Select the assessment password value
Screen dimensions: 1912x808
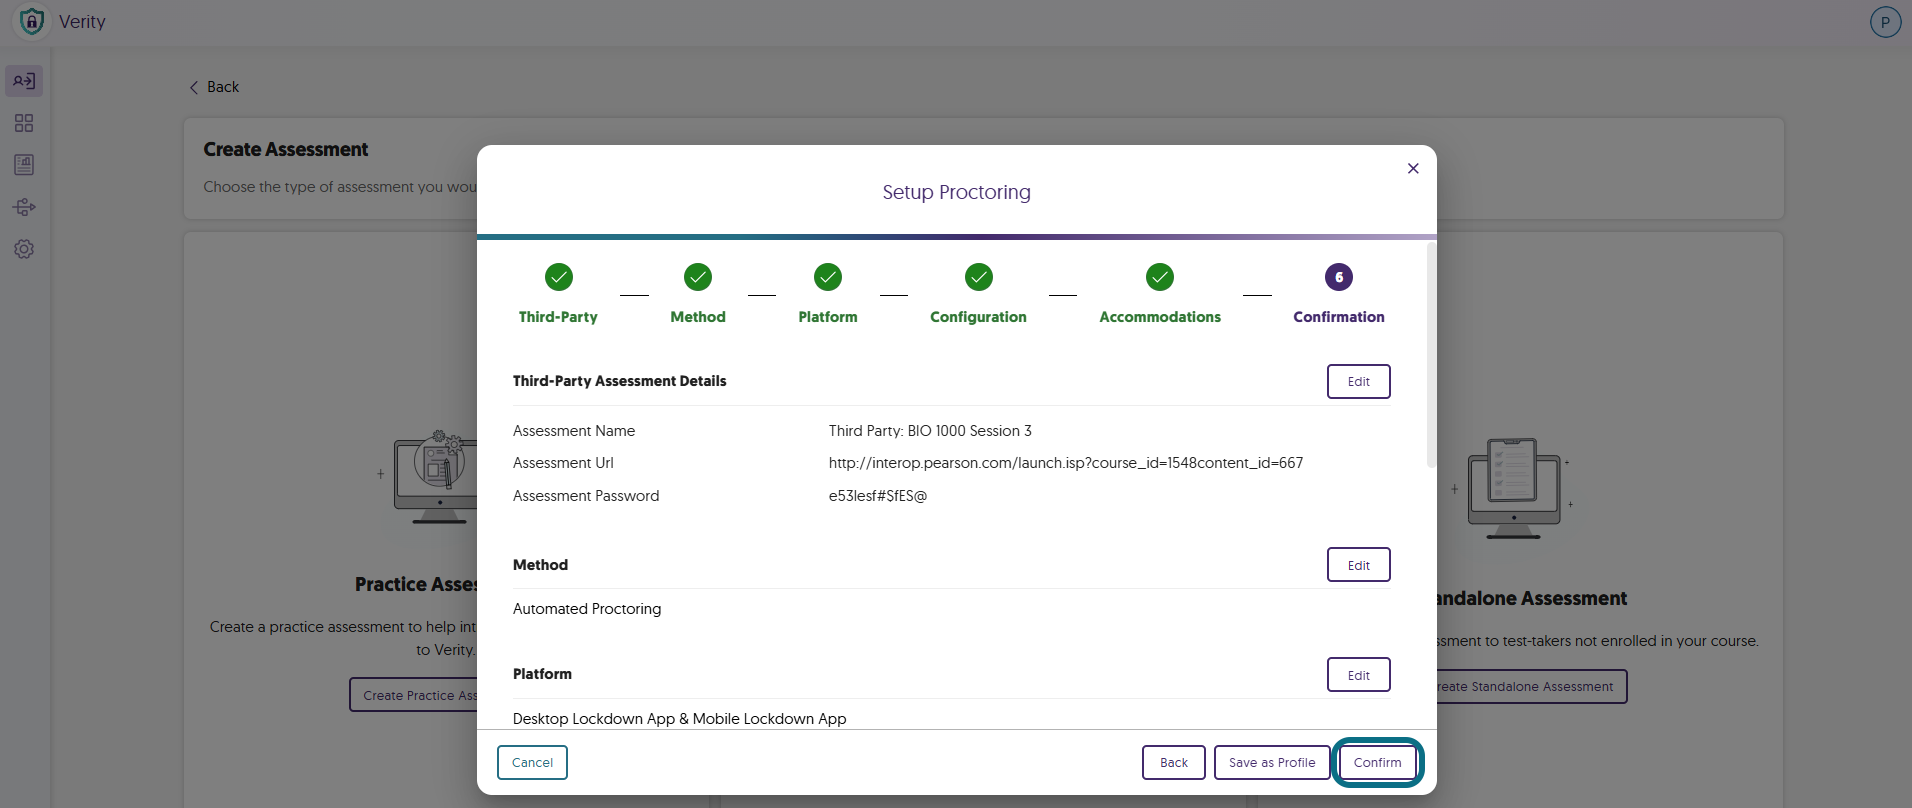pos(878,496)
